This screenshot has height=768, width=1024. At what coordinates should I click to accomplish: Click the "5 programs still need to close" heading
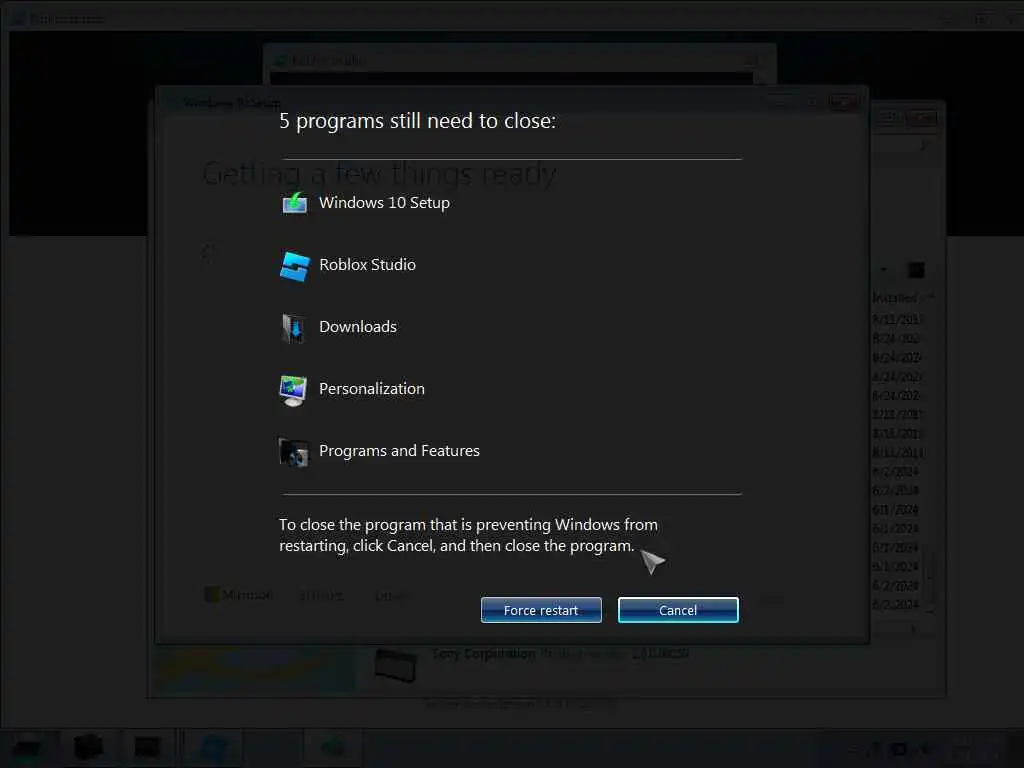click(x=417, y=121)
